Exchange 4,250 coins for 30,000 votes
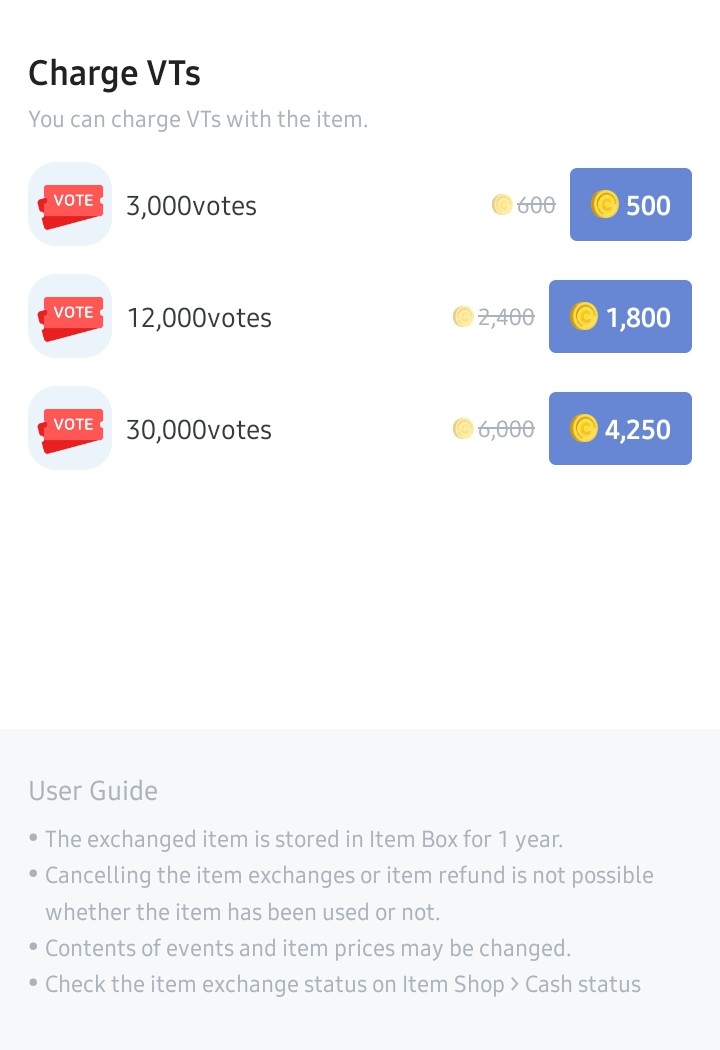The width and height of the screenshot is (720, 1050). pos(620,429)
